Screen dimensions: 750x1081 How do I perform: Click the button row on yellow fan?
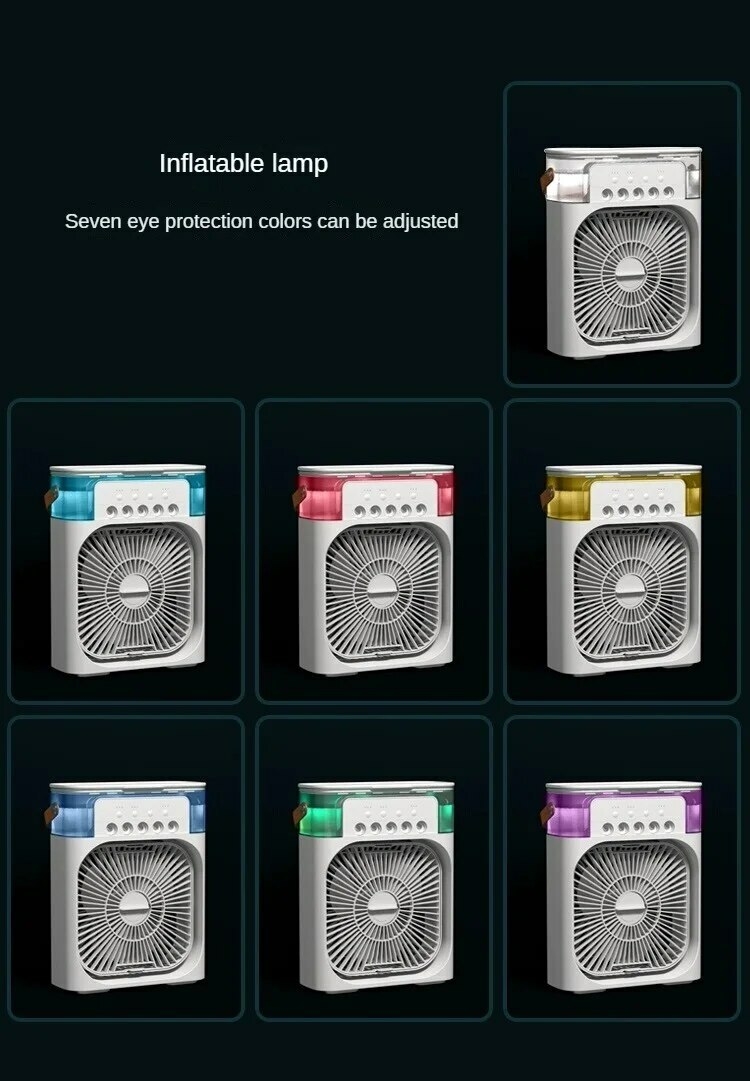point(638,510)
